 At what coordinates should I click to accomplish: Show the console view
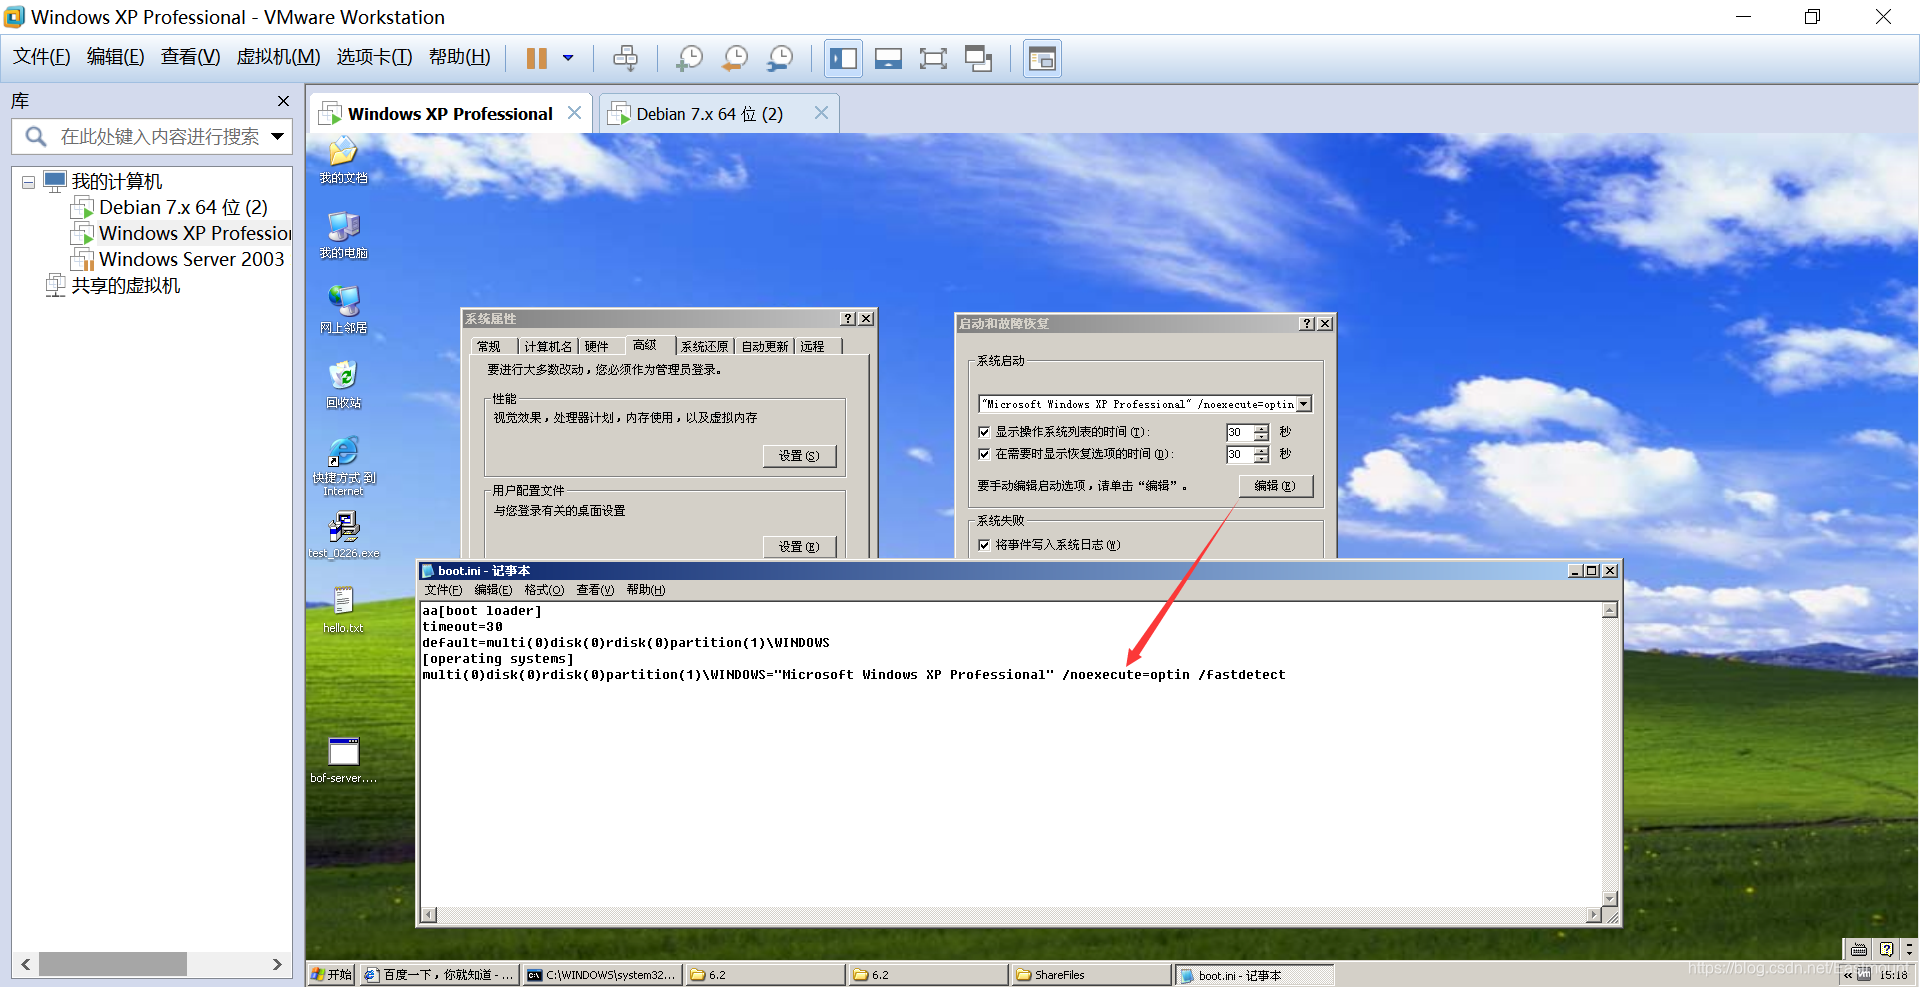coord(1042,58)
